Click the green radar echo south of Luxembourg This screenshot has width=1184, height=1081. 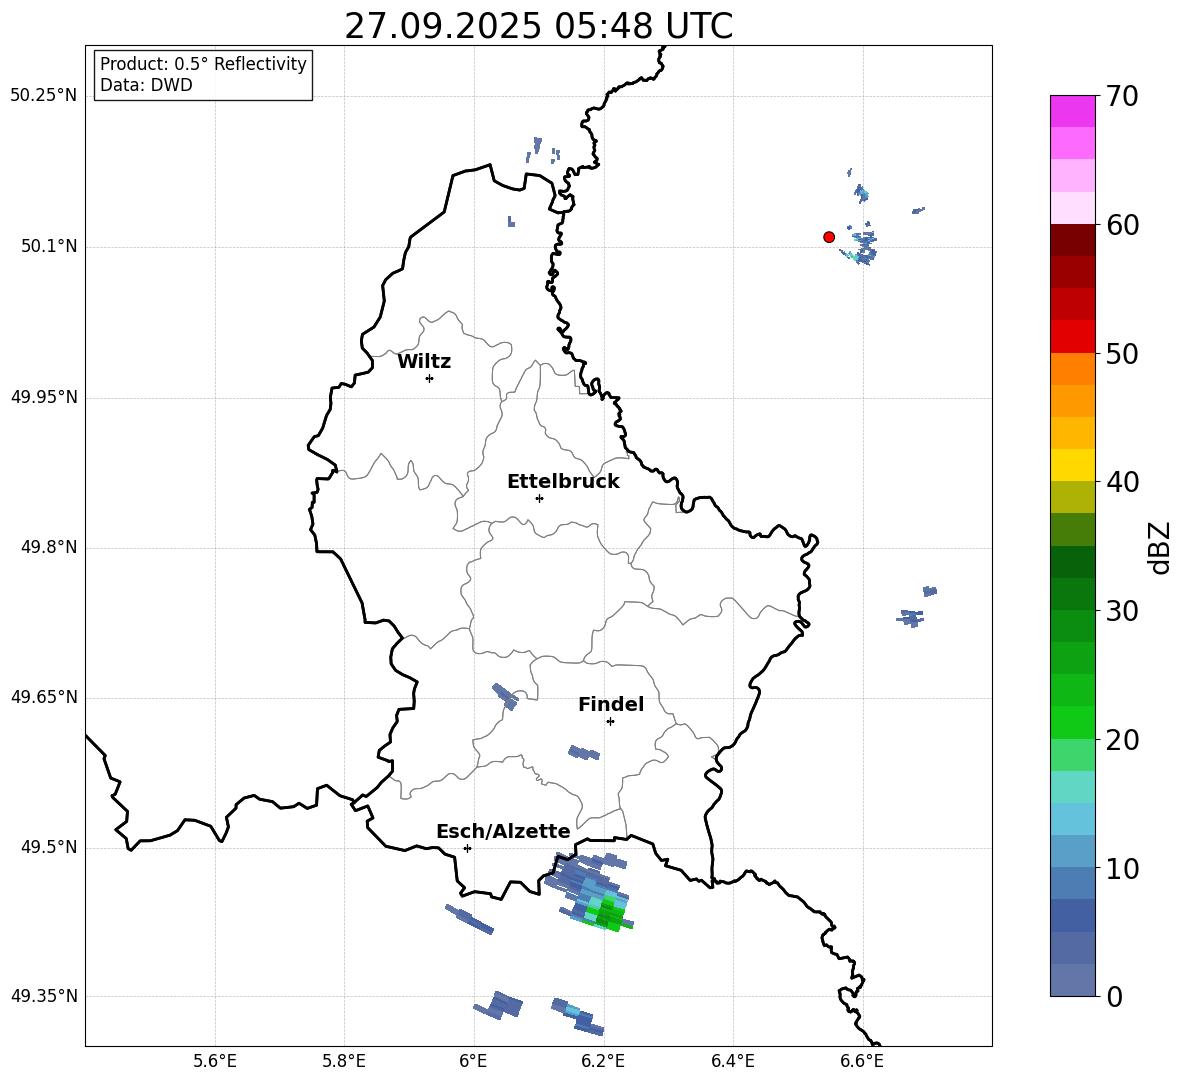pos(609,915)
